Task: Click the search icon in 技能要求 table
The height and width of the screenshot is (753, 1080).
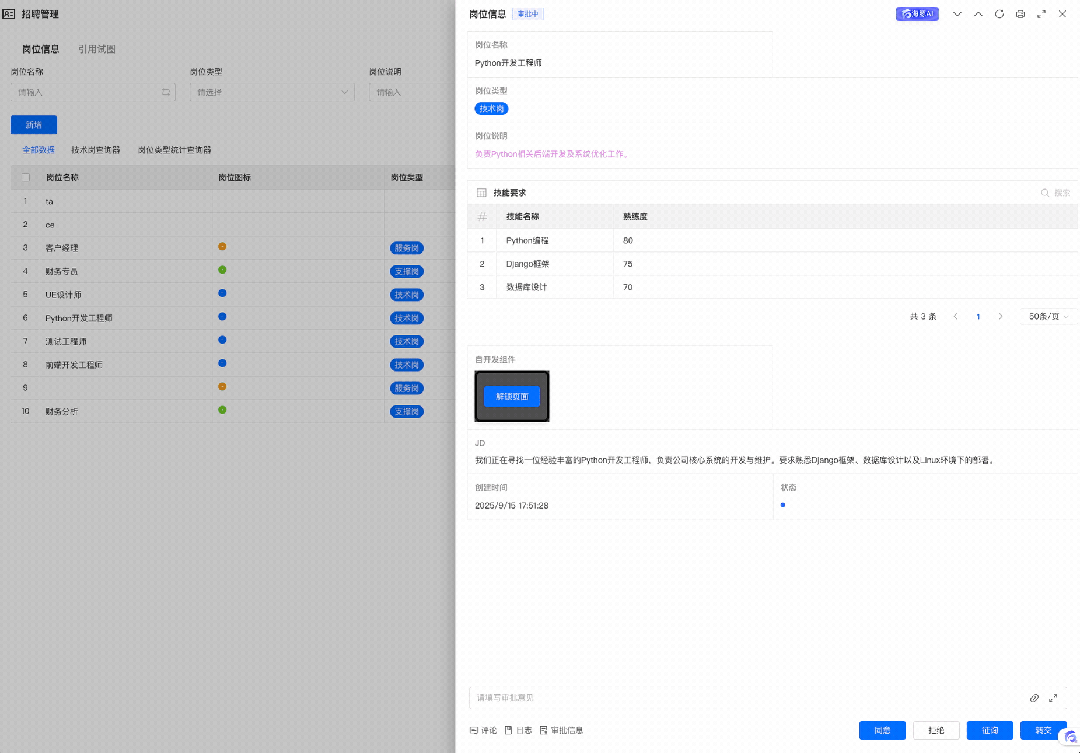Action: [1046, 192]
